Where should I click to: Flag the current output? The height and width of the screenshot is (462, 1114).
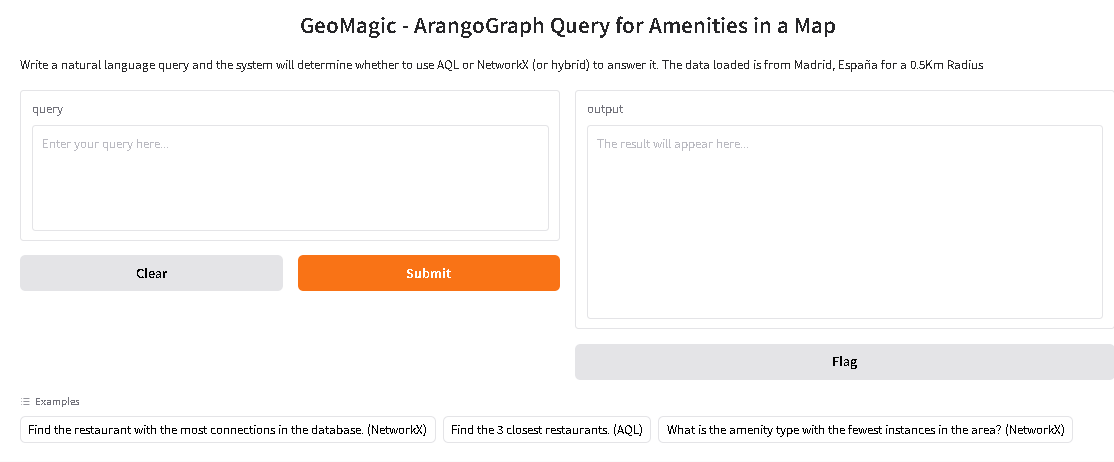click(x=844, y=362)
